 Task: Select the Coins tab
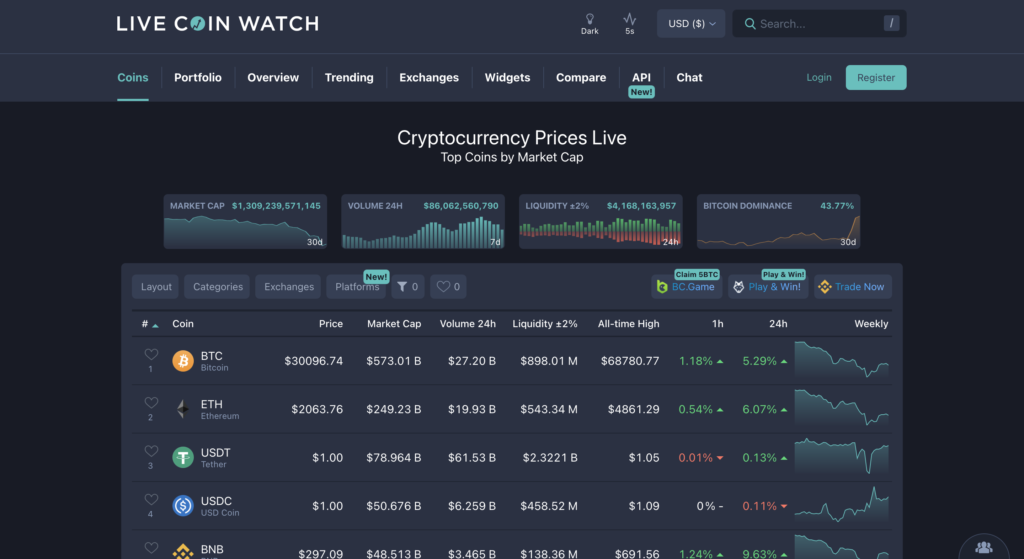133,78
